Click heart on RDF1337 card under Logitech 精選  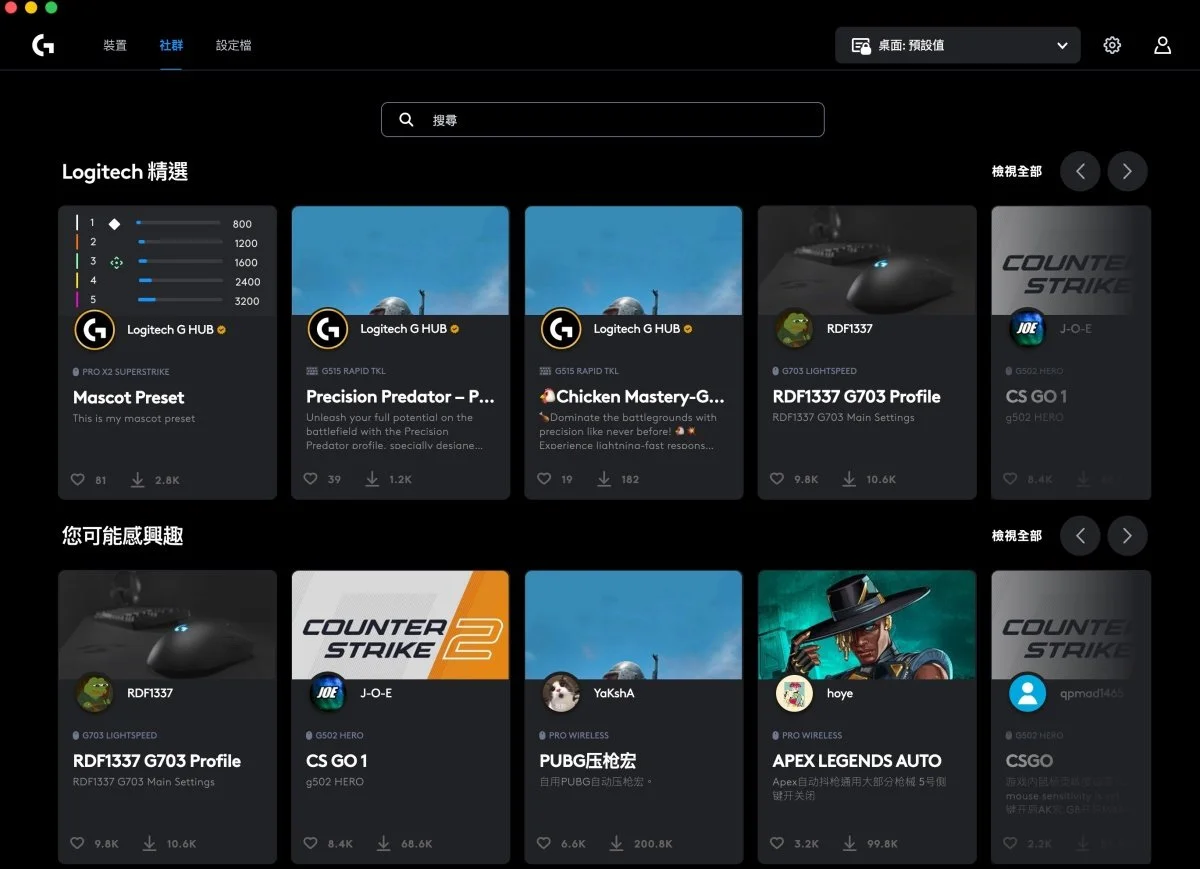click(x=777, y=479)
